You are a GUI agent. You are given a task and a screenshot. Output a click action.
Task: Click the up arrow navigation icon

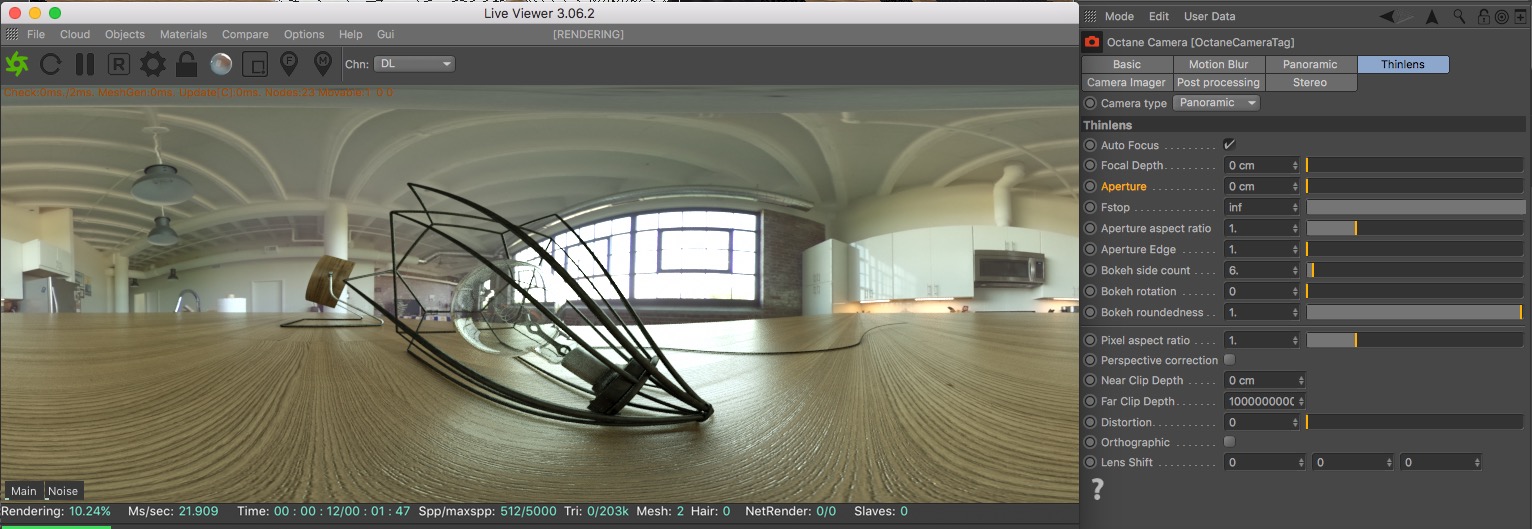pyautogui.click(x=1431, y=16)
